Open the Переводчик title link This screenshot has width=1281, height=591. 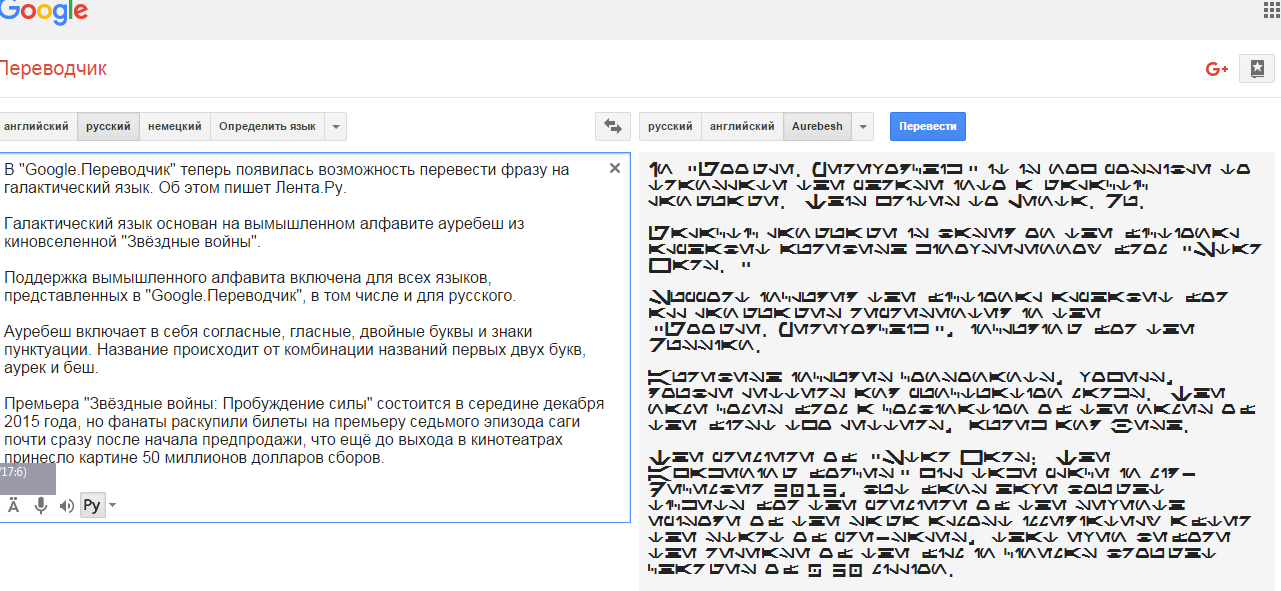click(x=52, y=69)
